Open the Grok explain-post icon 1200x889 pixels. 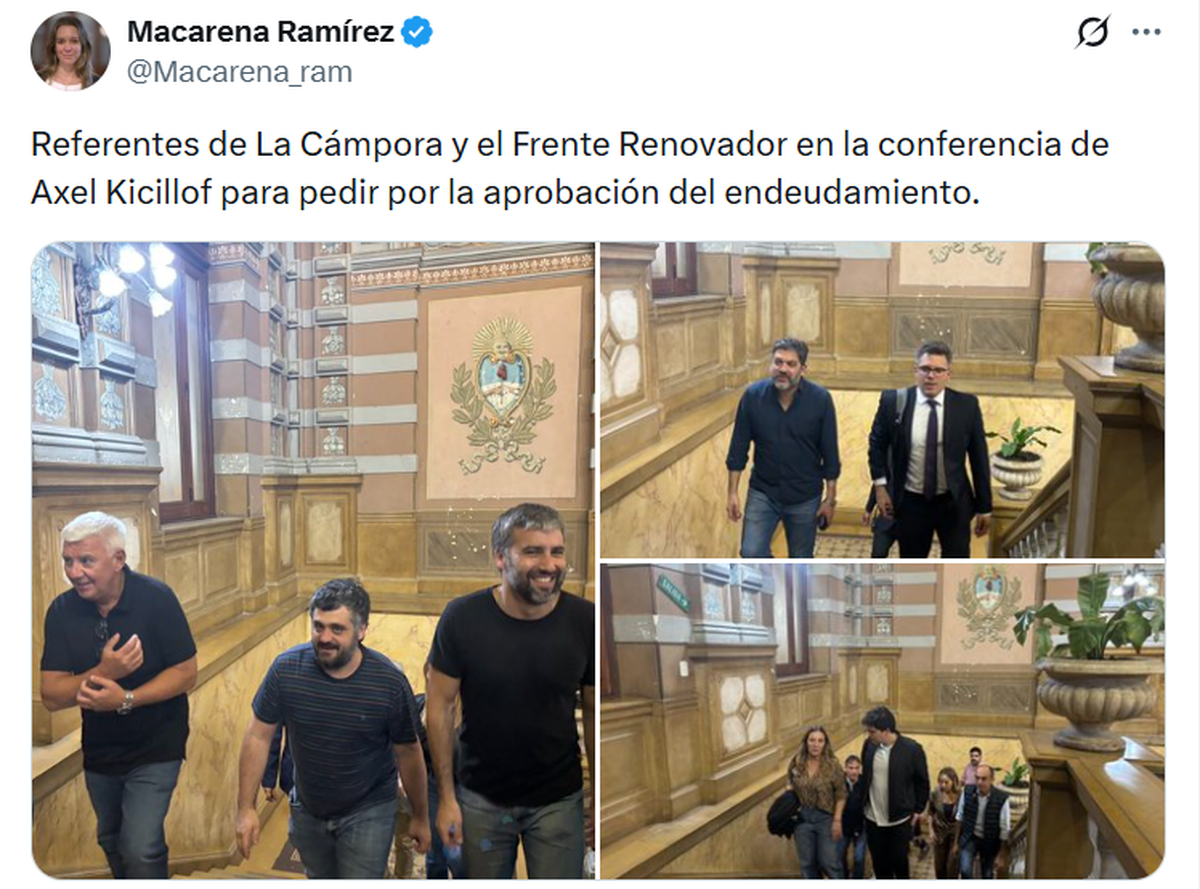pyautogui.click(x=1092, y=33)
